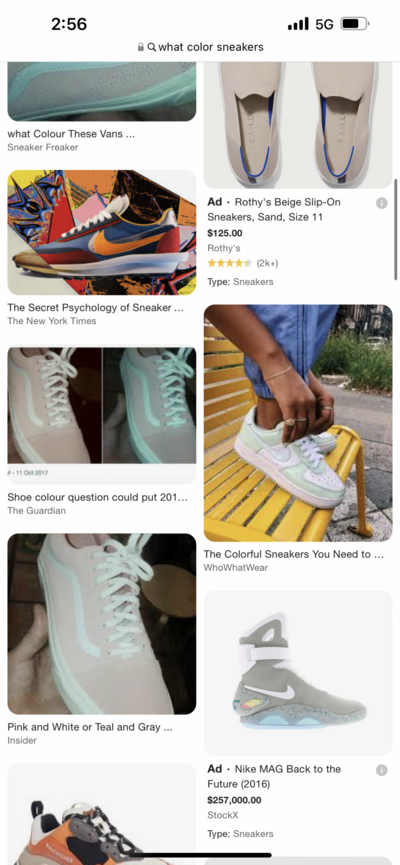
Task: Open 'The Secret Psychology of Sneaker' link
Action: 95,308
